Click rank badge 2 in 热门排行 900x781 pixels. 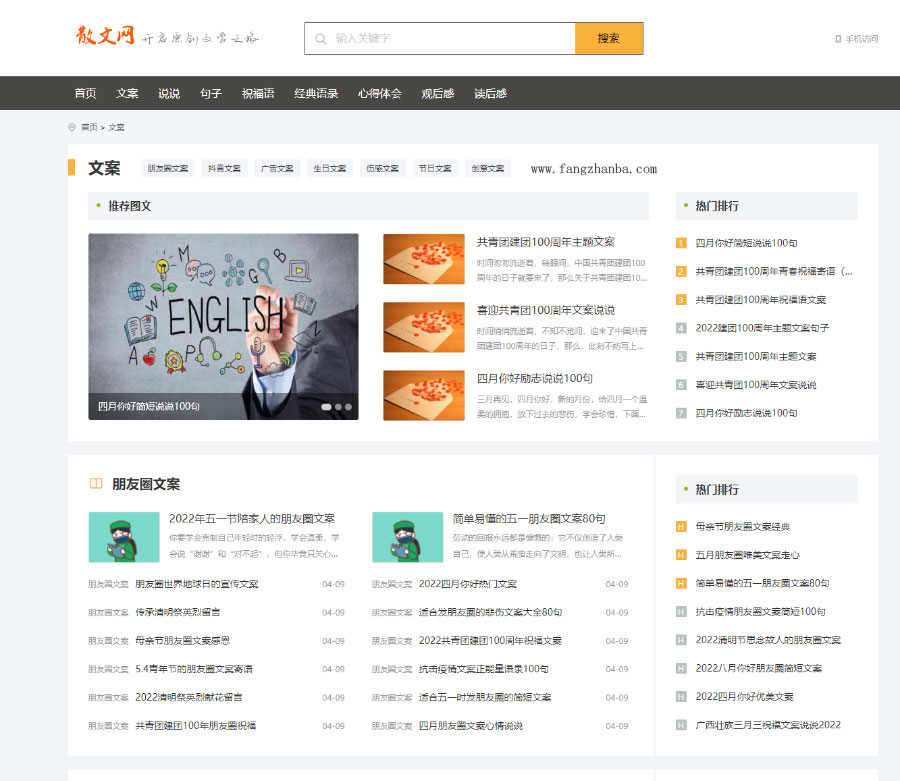point(681,271)
